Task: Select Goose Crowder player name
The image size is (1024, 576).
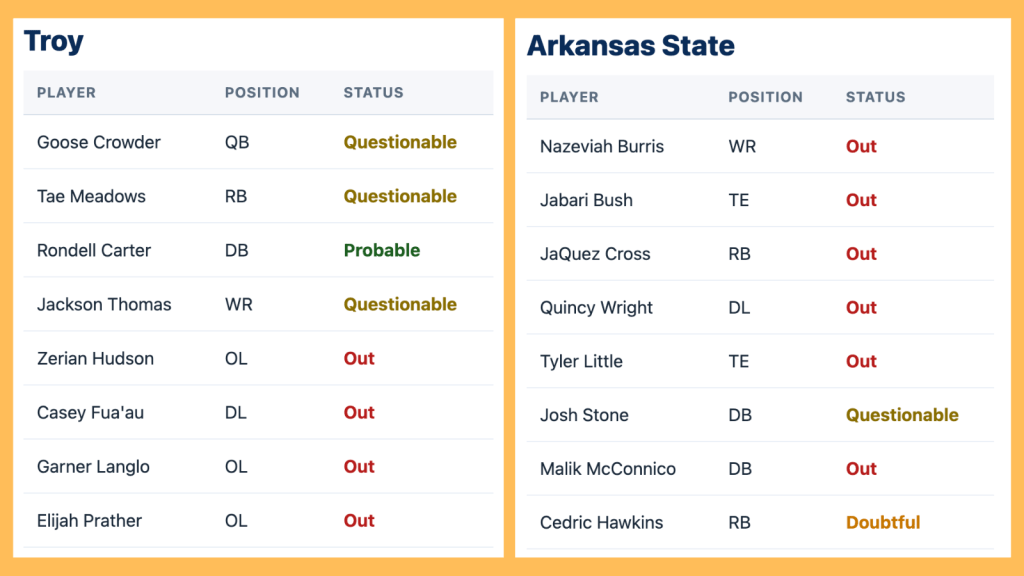Action: [98, 142]
